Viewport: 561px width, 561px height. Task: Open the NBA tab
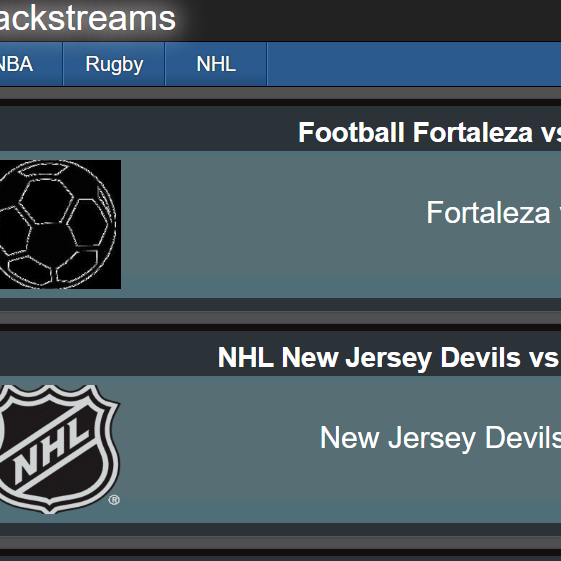point(16,64)
